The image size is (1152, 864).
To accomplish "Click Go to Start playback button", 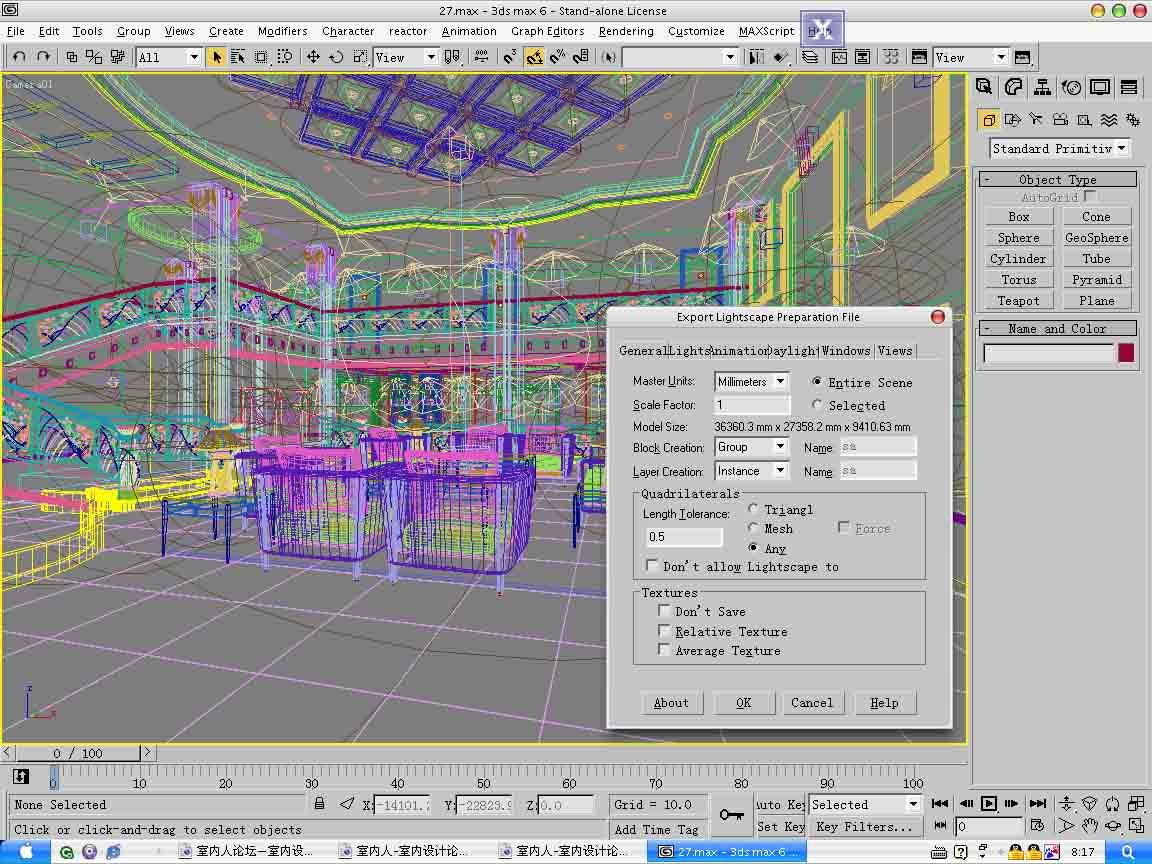I will [940, 804].
